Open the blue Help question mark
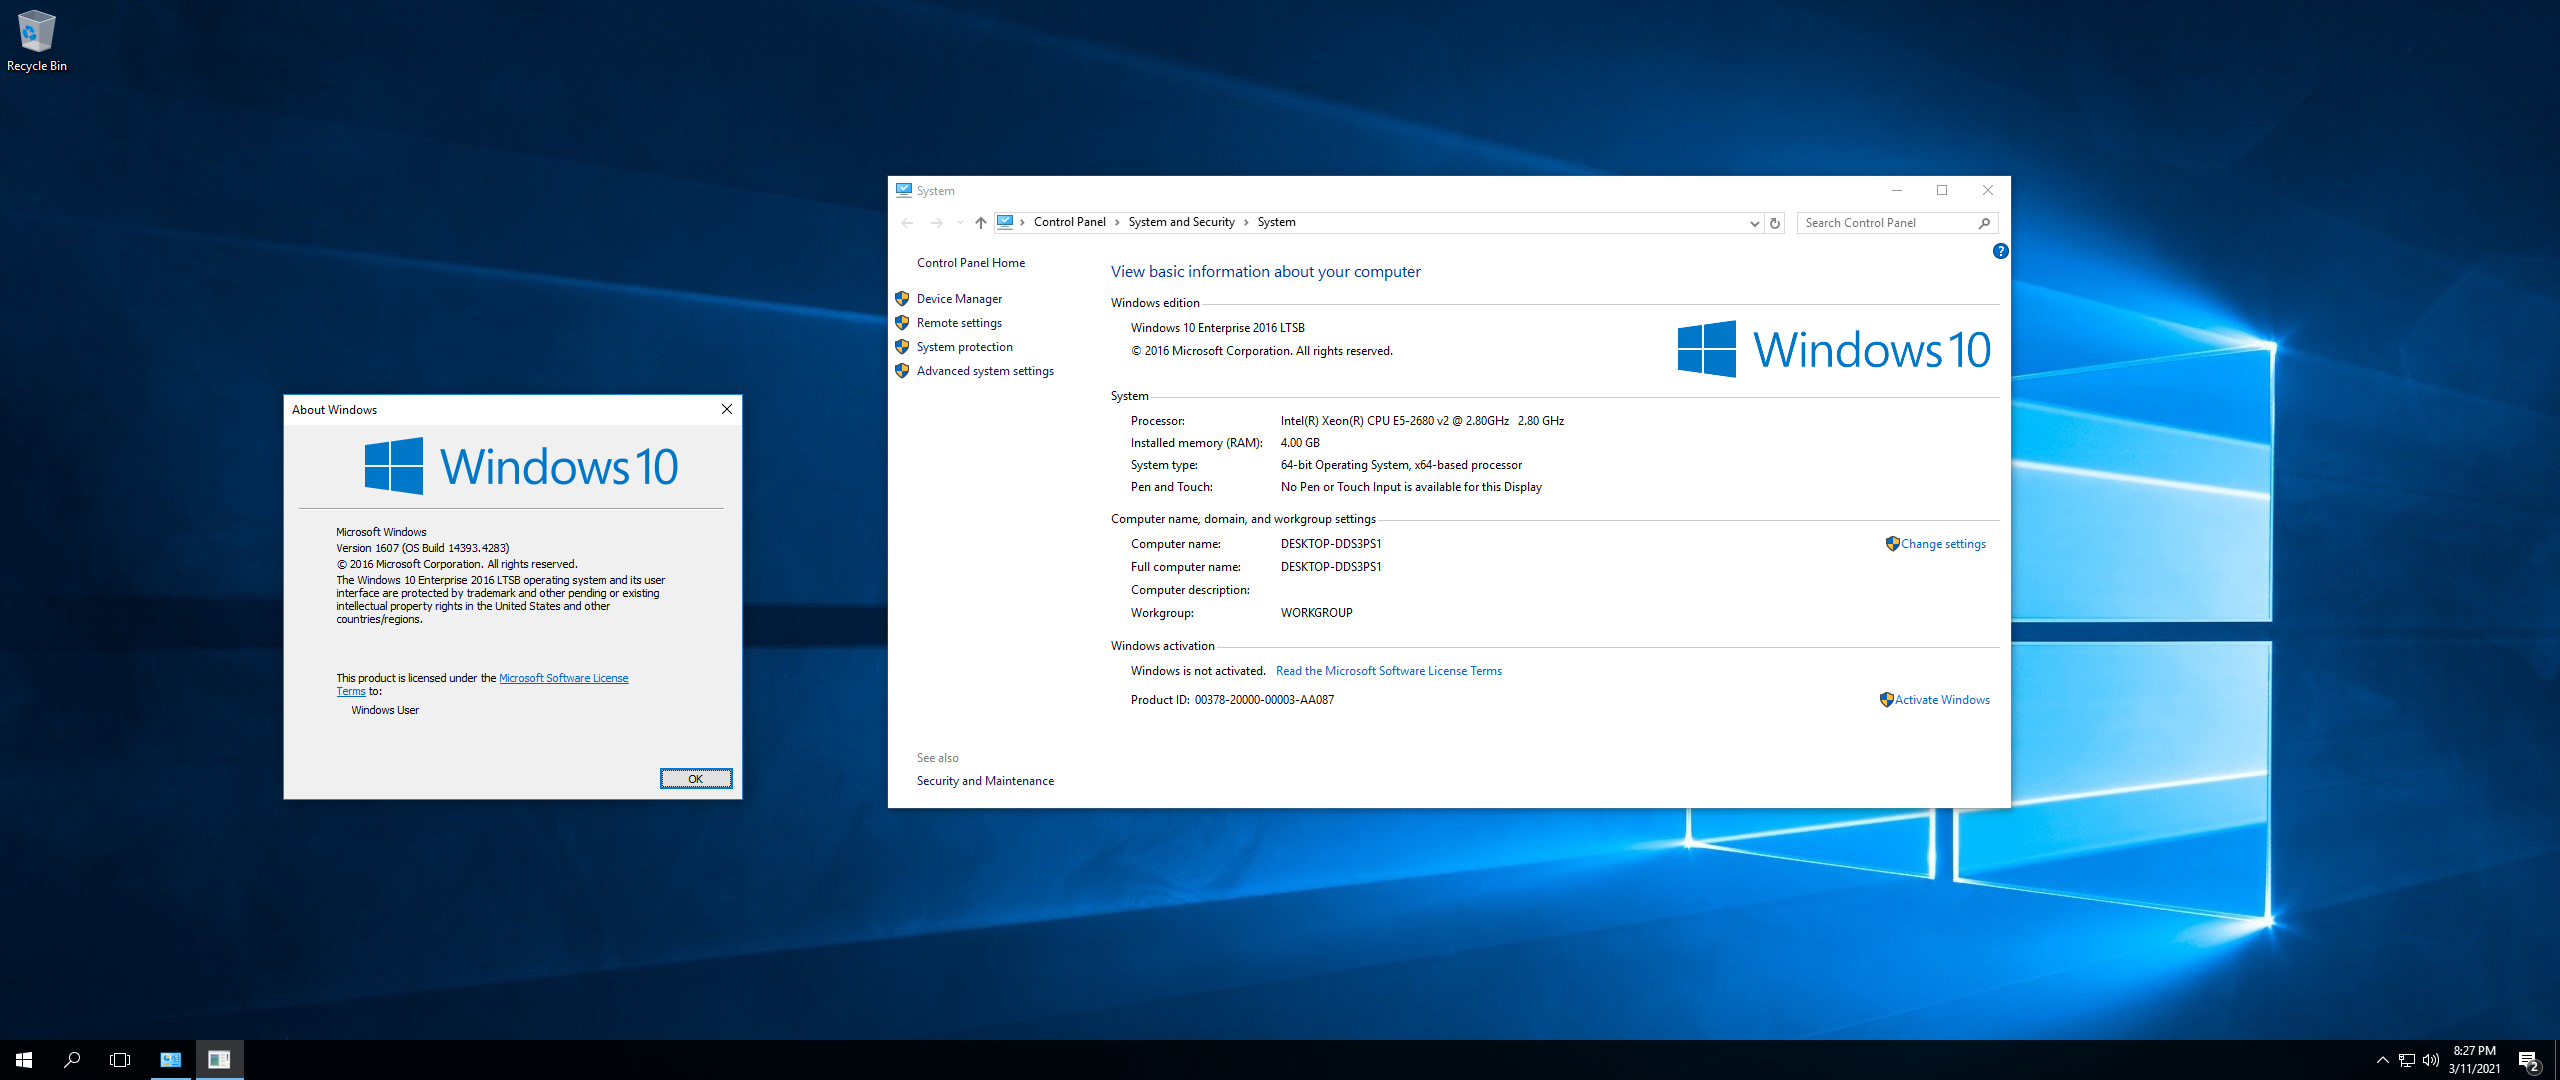Viewport: 2560px width, 1080px height. click(x=2000, y=251)
